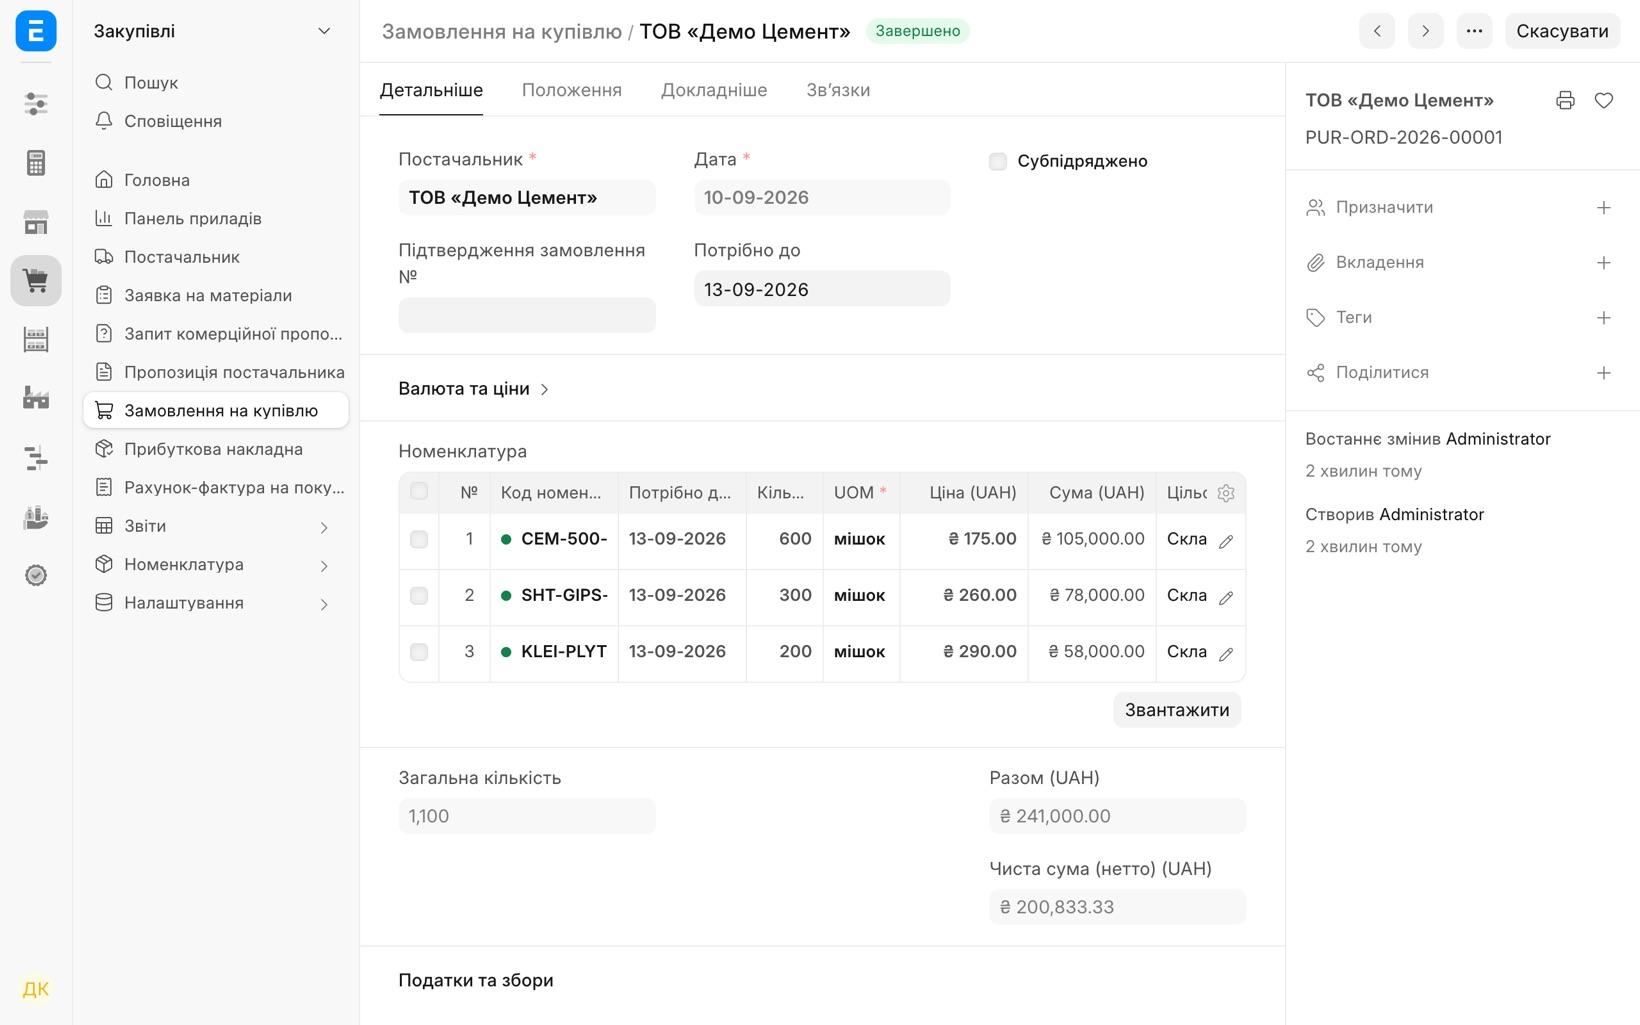Edit the CEM-500 row with the pencil icon
Viewport: 1640px width, 1025px height.
[1226, 541]
